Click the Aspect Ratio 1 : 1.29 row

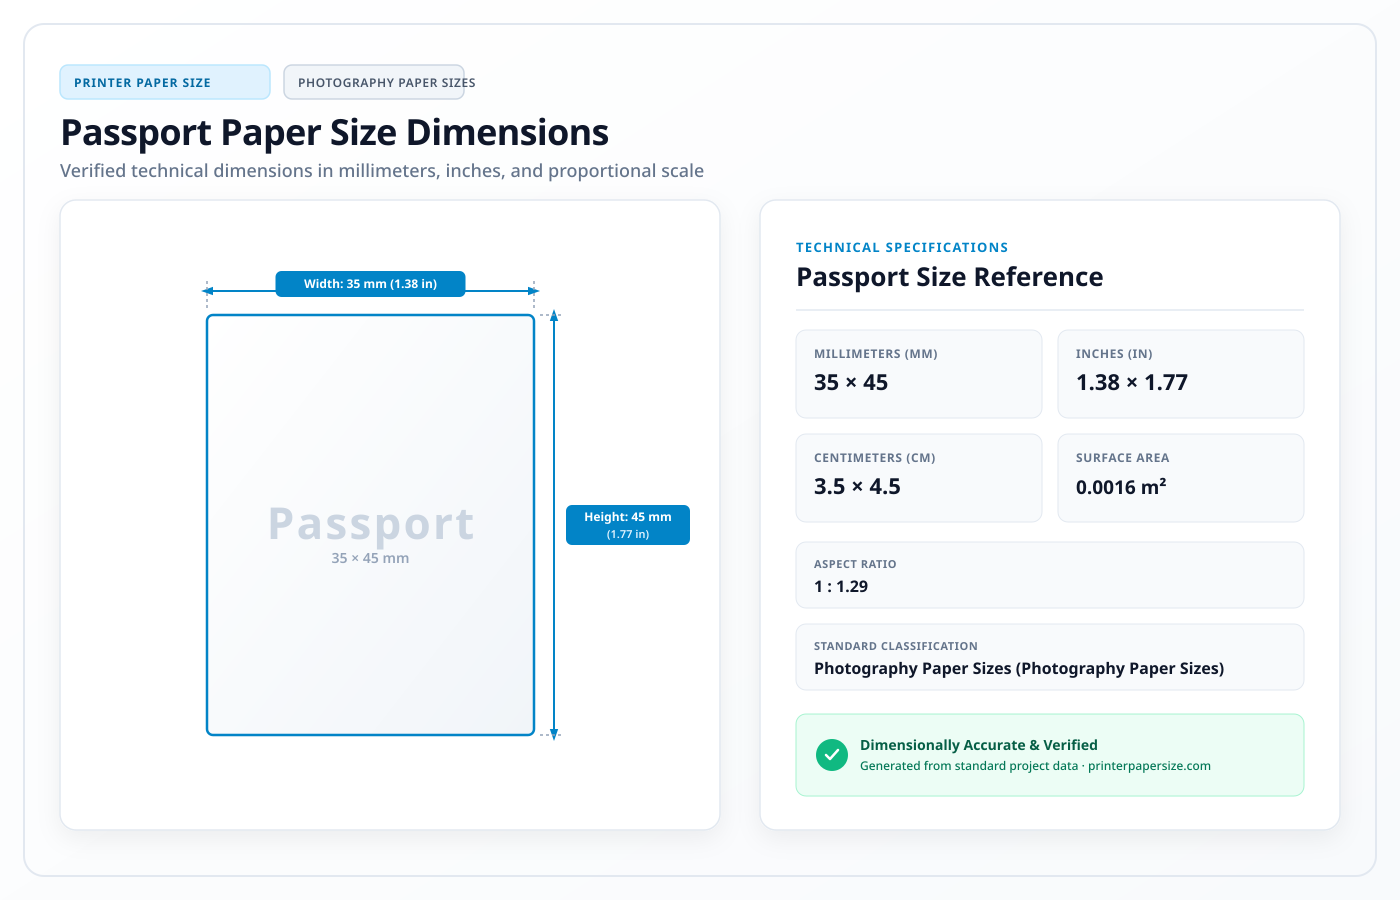(x=1050, y=575)
